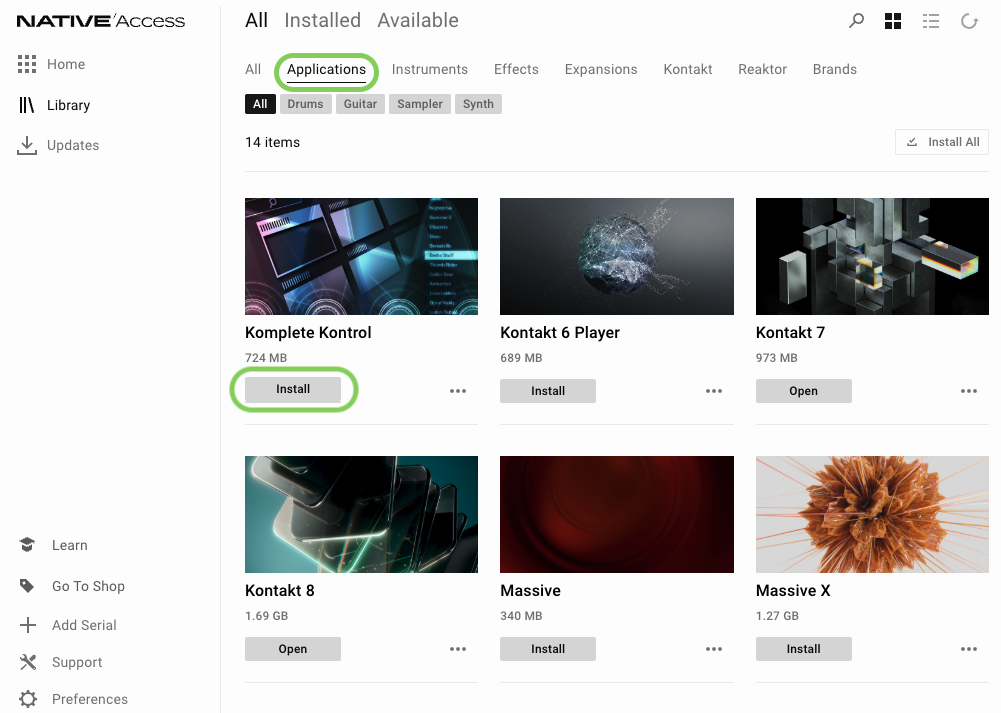Open the search magnifier icon
This screenshot has width=1001, height=713.
[856, 21]
